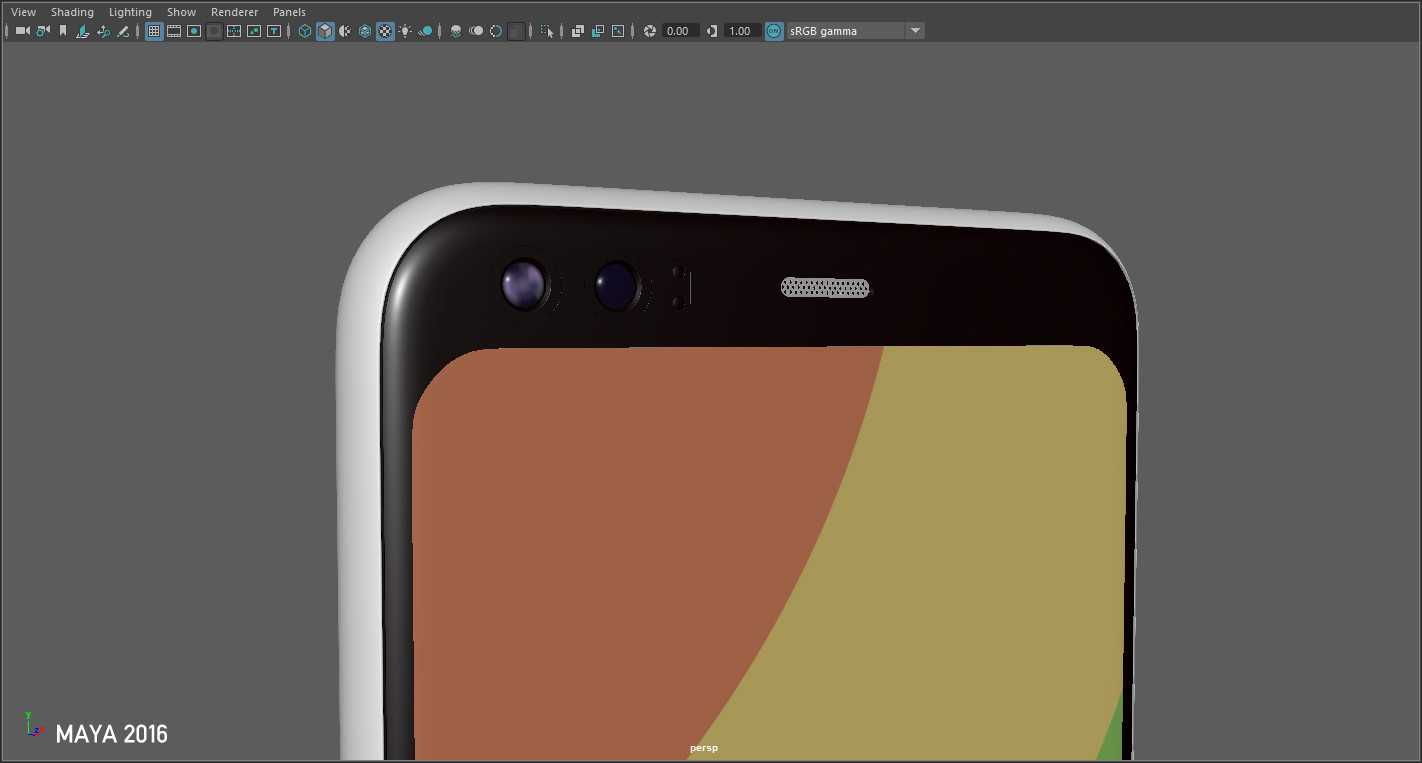Screen dimensions: 1422x763
Task: Turn on Use All Lights
Action: tap(404, 30)
